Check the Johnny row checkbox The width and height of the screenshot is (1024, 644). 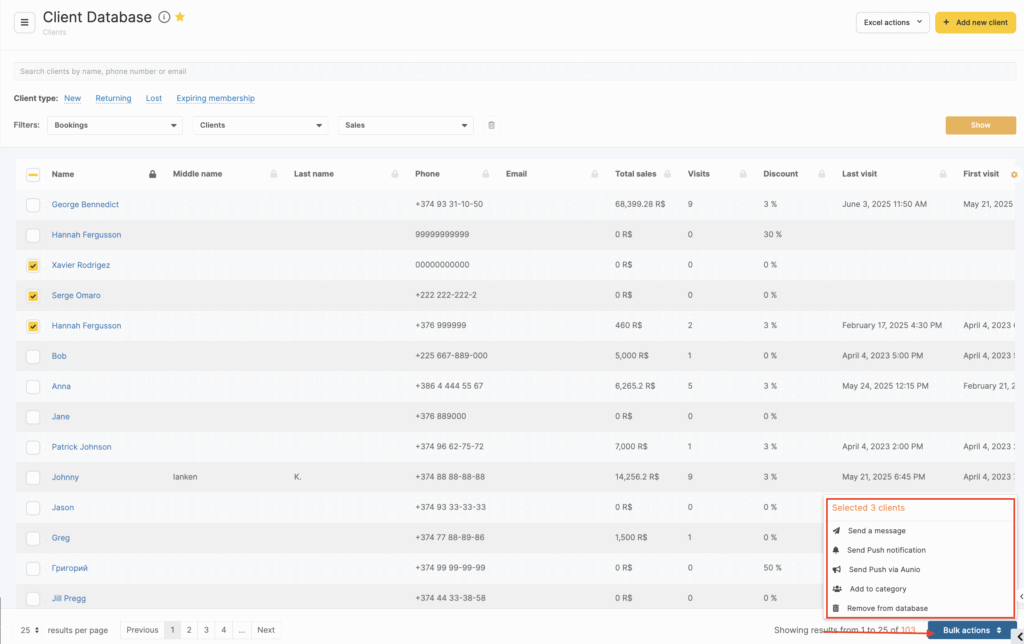[33, 477]
